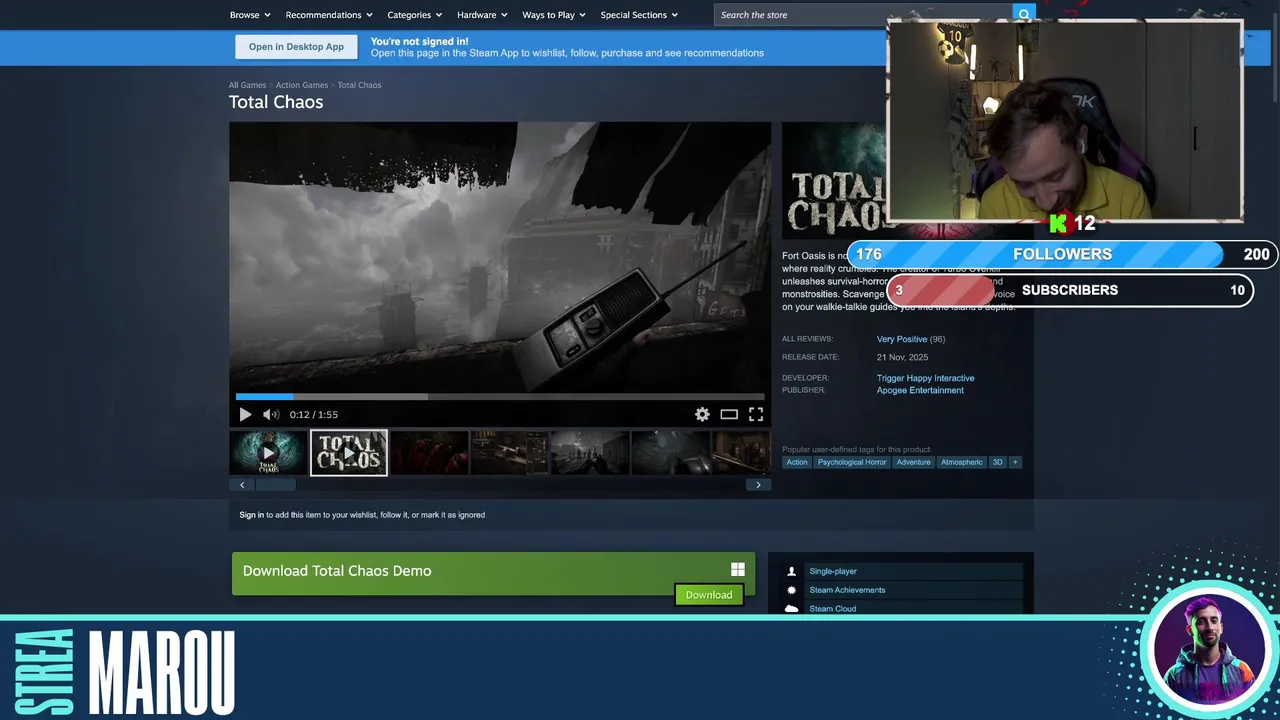The height and width of the screenshot is (720, 1280).
Task: Click the Windows platform icon
Action: (x=738, y=570)
